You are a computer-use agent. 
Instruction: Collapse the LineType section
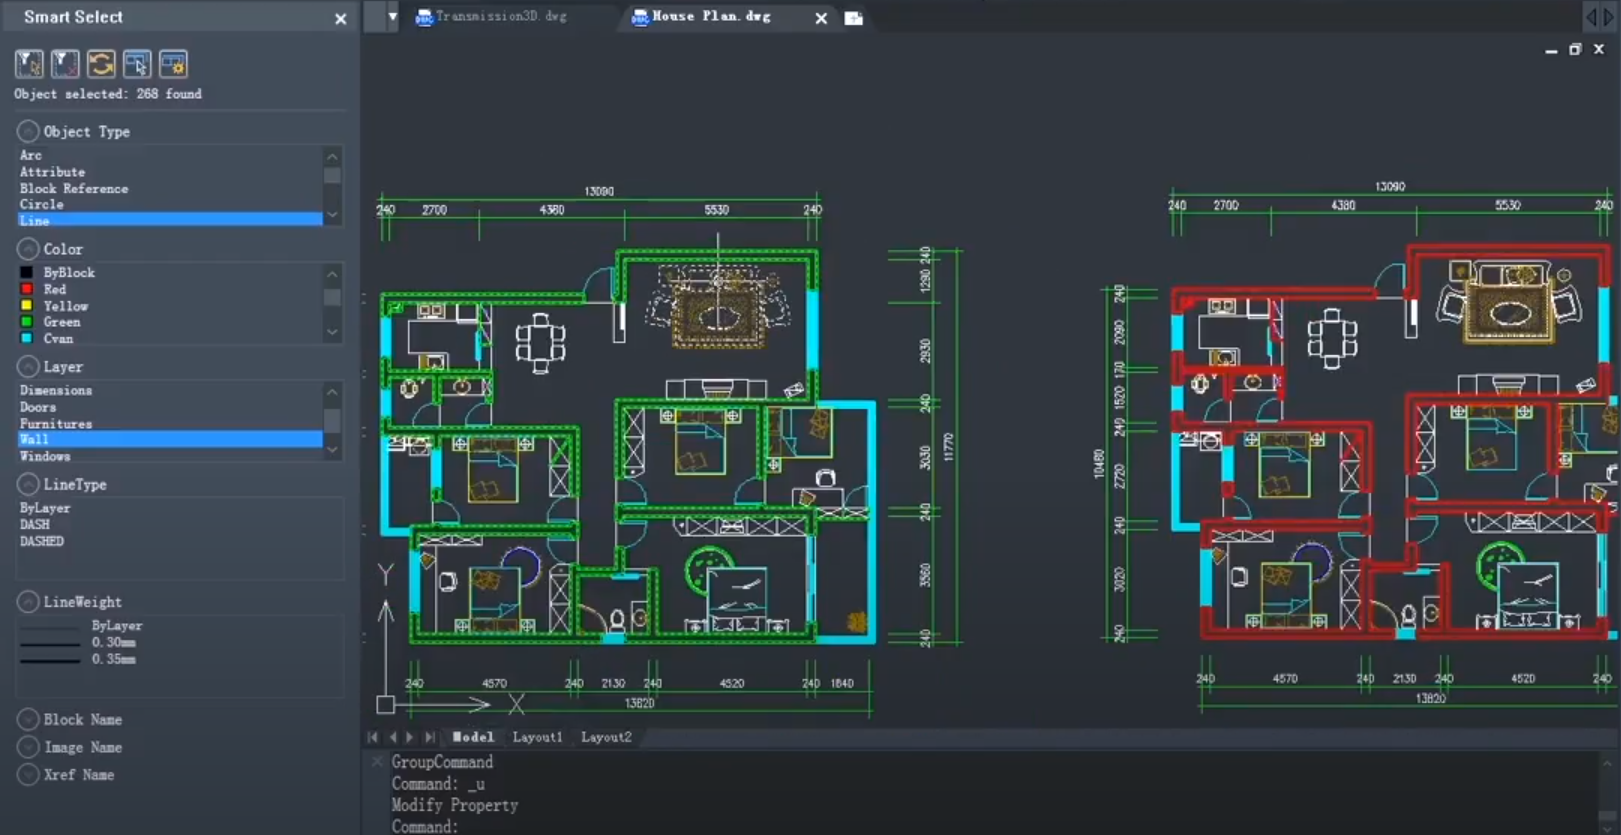coord(28,484)
